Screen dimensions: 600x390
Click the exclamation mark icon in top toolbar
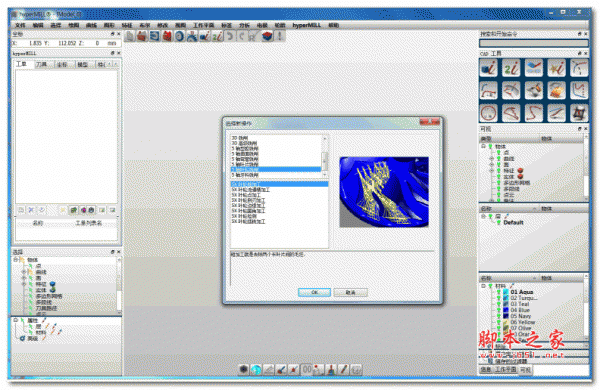(280, 36)
